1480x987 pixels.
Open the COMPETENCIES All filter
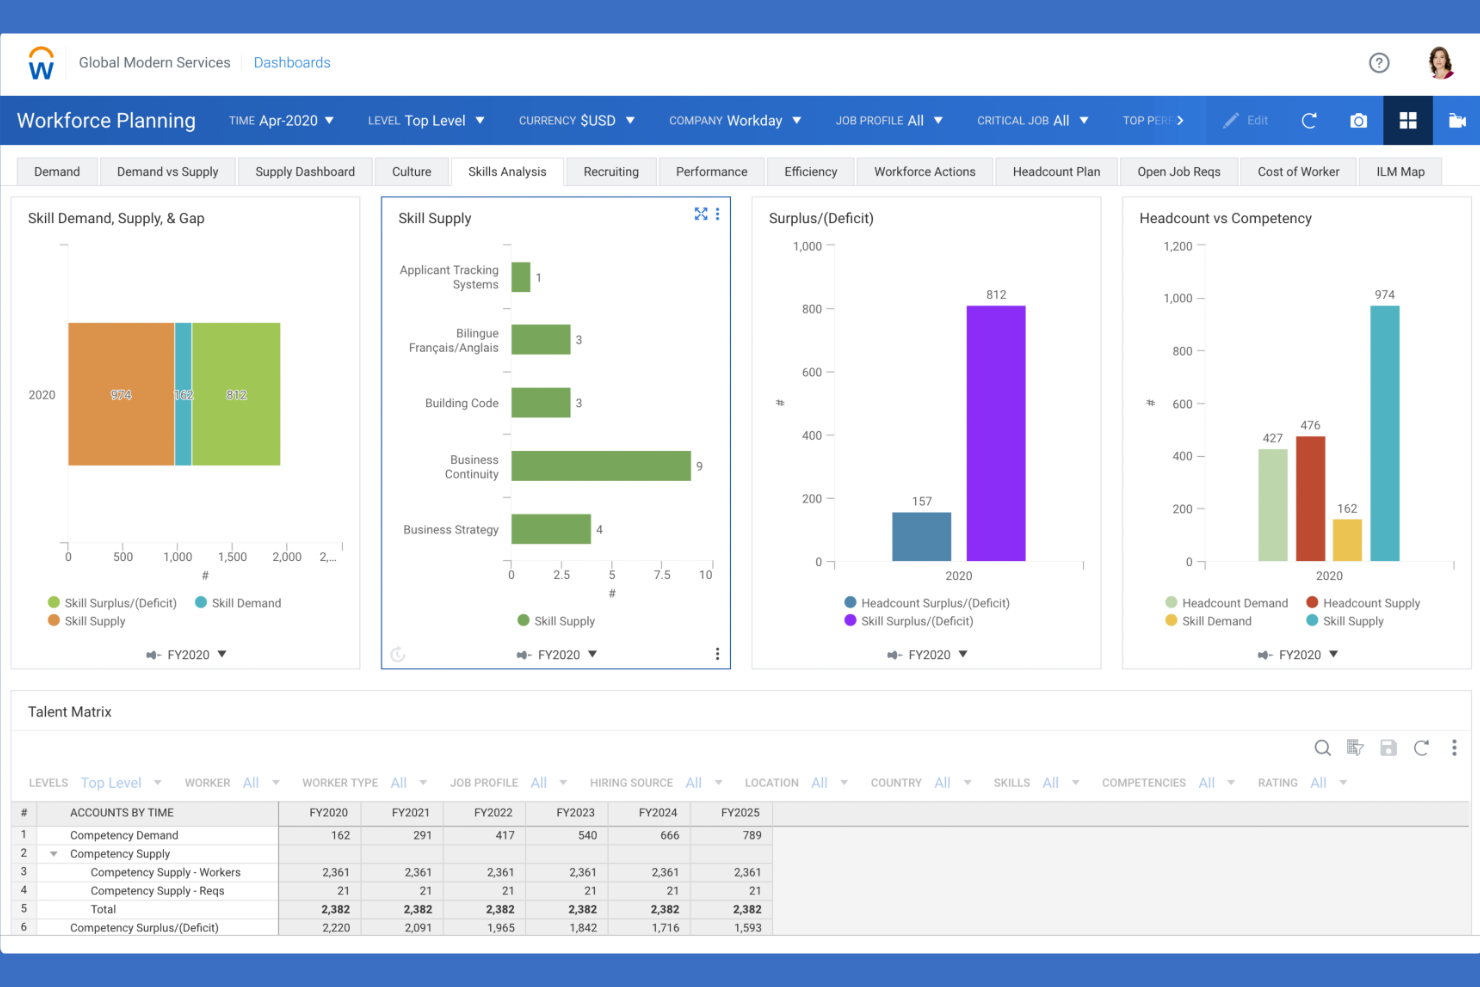click(1169, 783)
